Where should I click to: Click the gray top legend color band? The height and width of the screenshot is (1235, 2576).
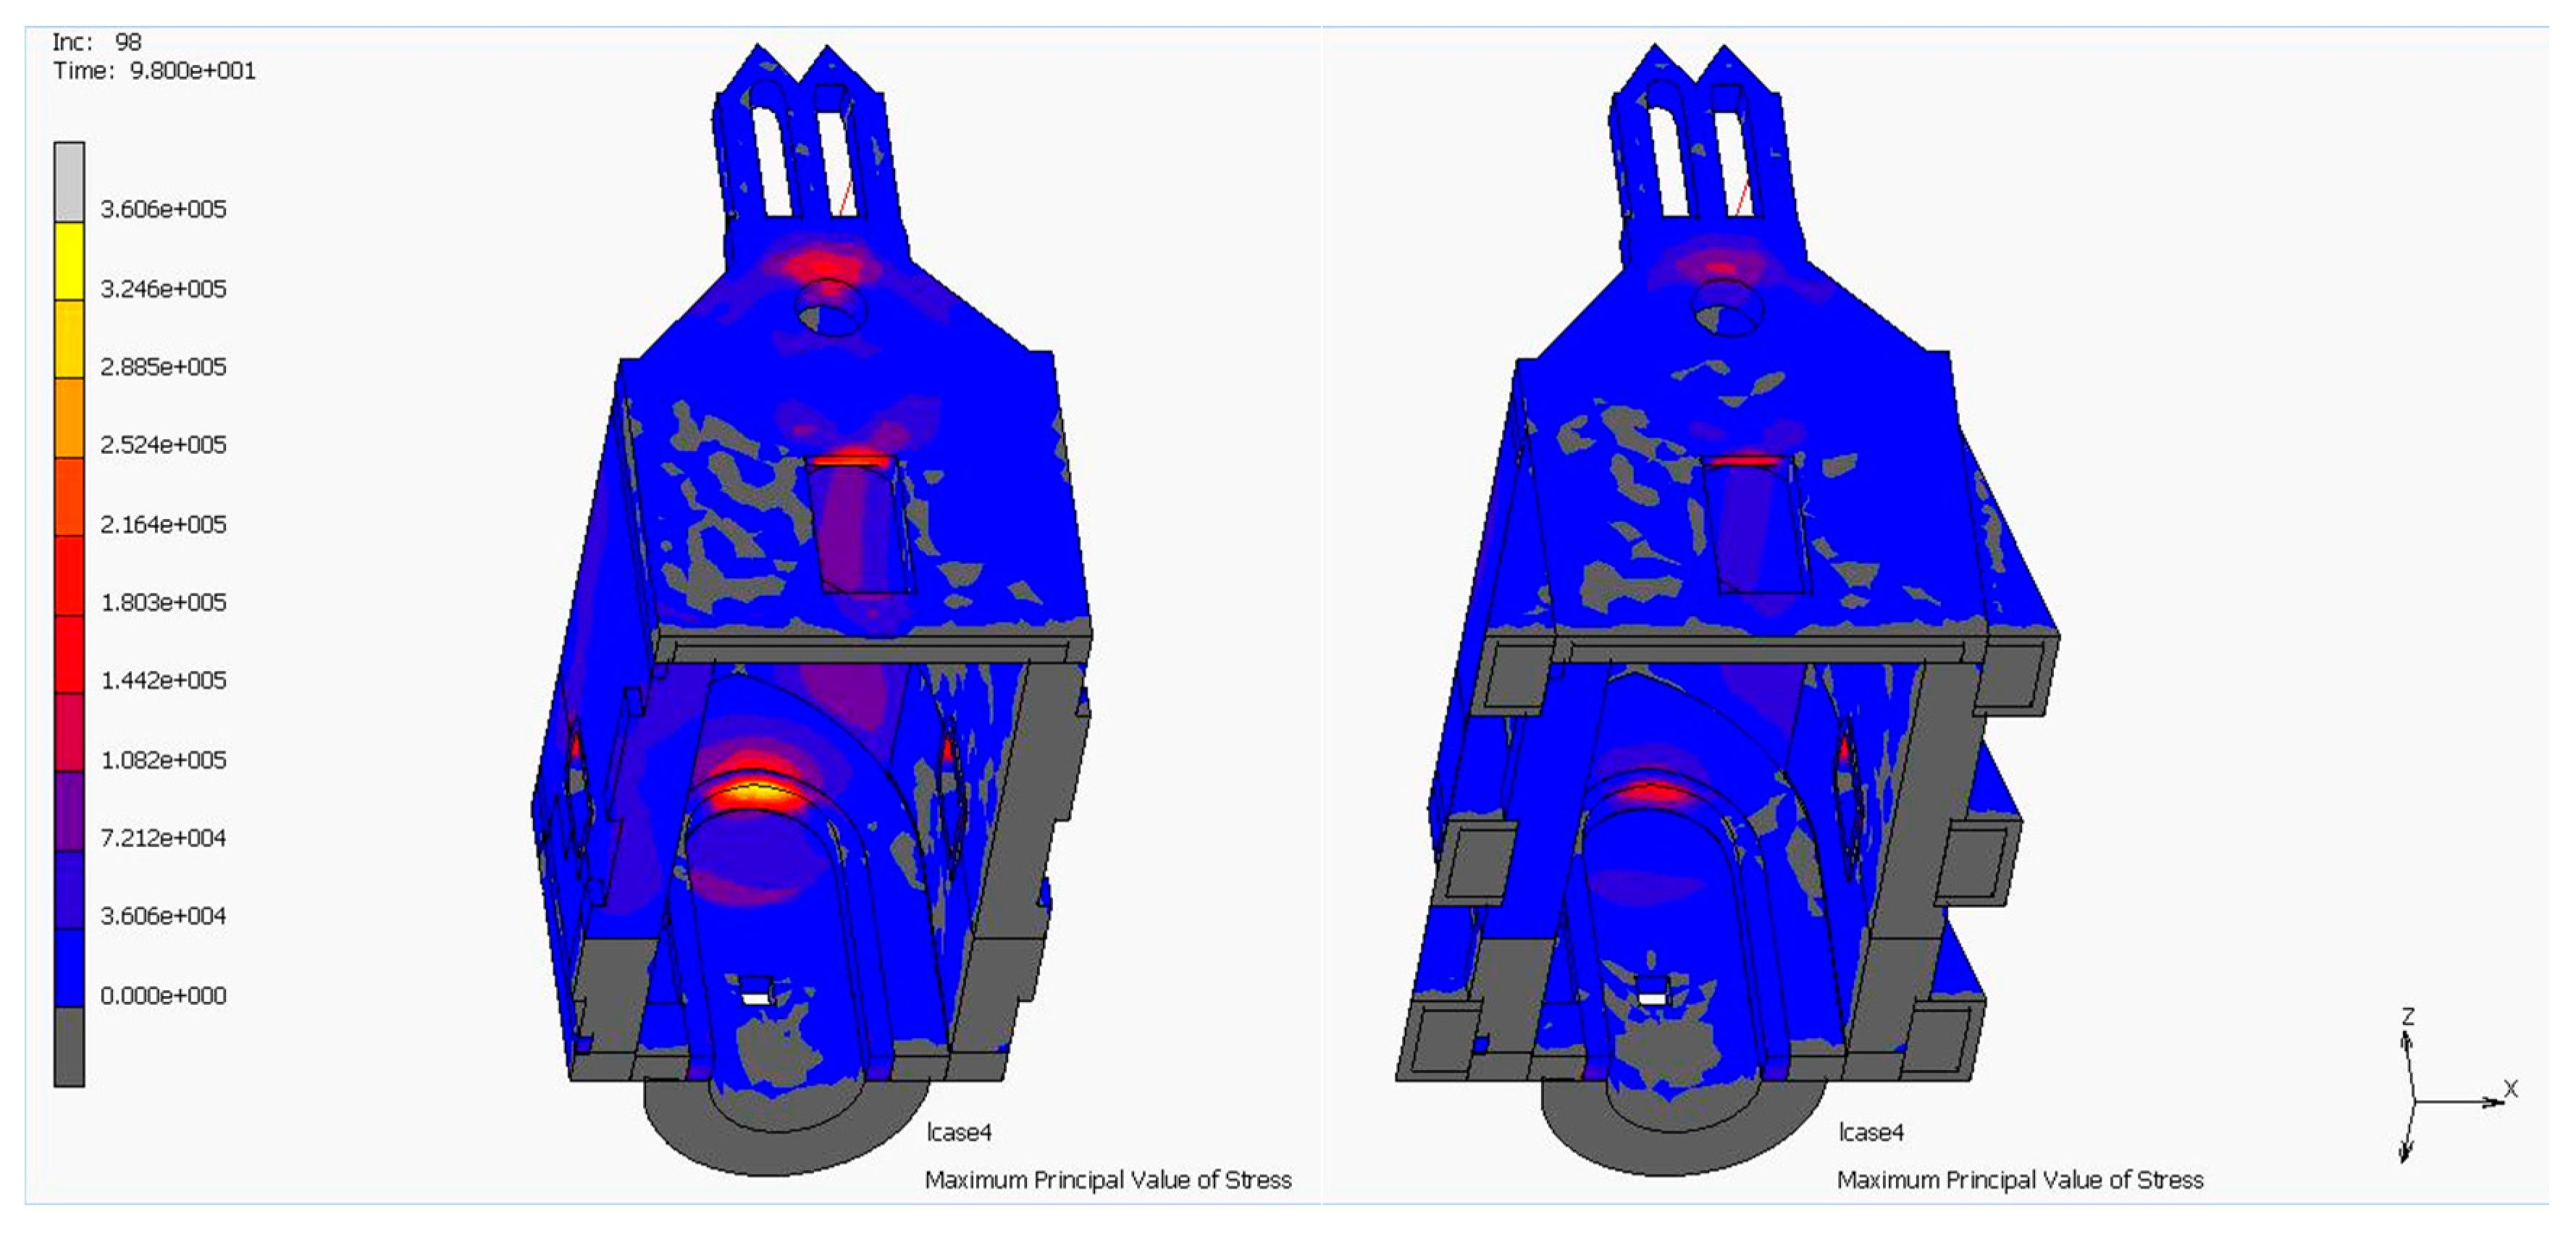click(x=69, y=181)
